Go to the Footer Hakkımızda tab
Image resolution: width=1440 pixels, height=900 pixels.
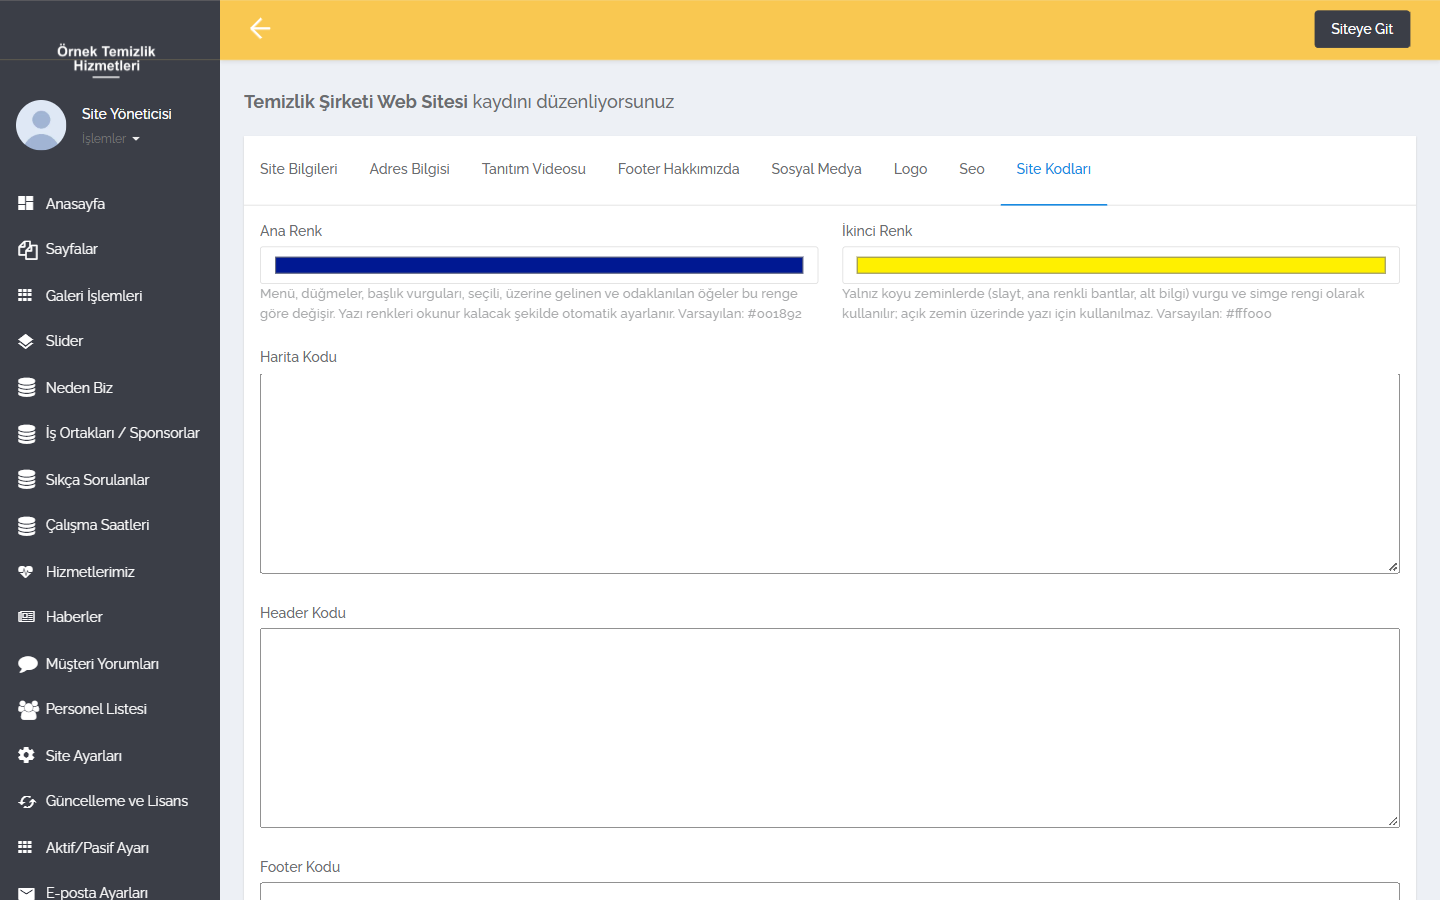click(679, 169)
